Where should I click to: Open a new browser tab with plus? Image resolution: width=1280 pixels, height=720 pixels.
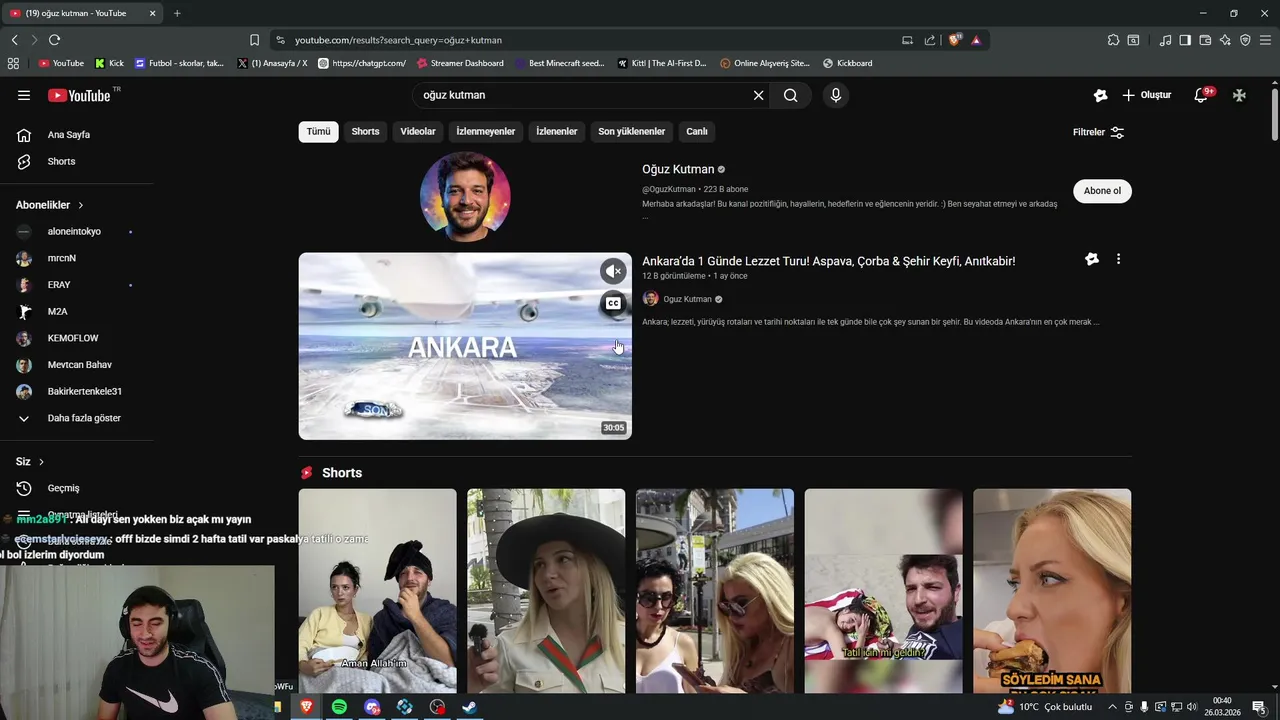tap(177, 13)
